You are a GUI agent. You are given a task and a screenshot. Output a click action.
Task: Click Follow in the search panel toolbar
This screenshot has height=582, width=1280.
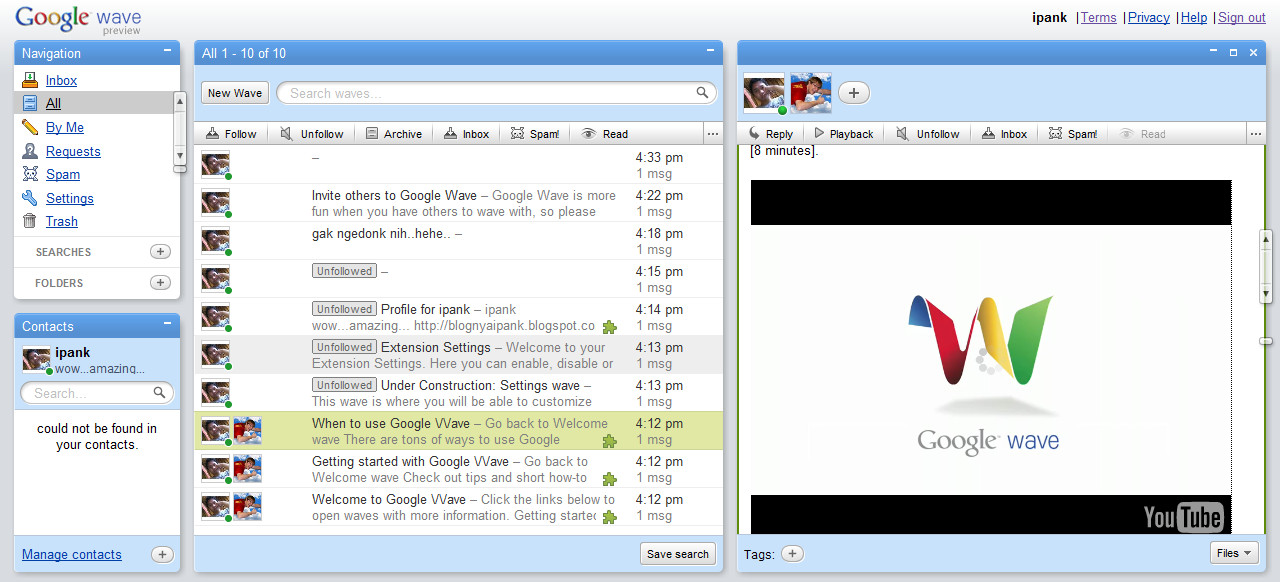[x=231, y=134]
